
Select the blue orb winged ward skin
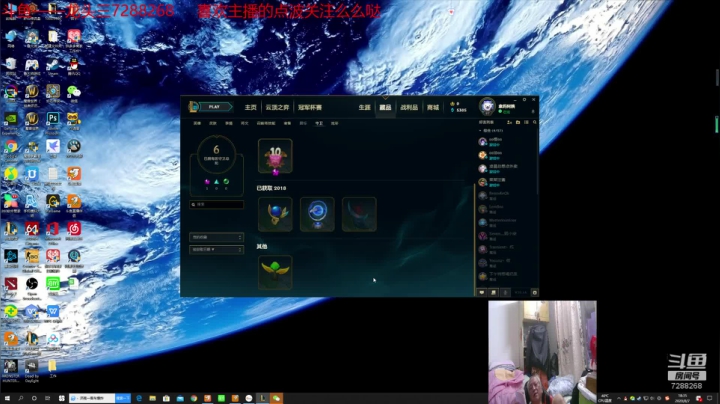[x=275, y=214]
